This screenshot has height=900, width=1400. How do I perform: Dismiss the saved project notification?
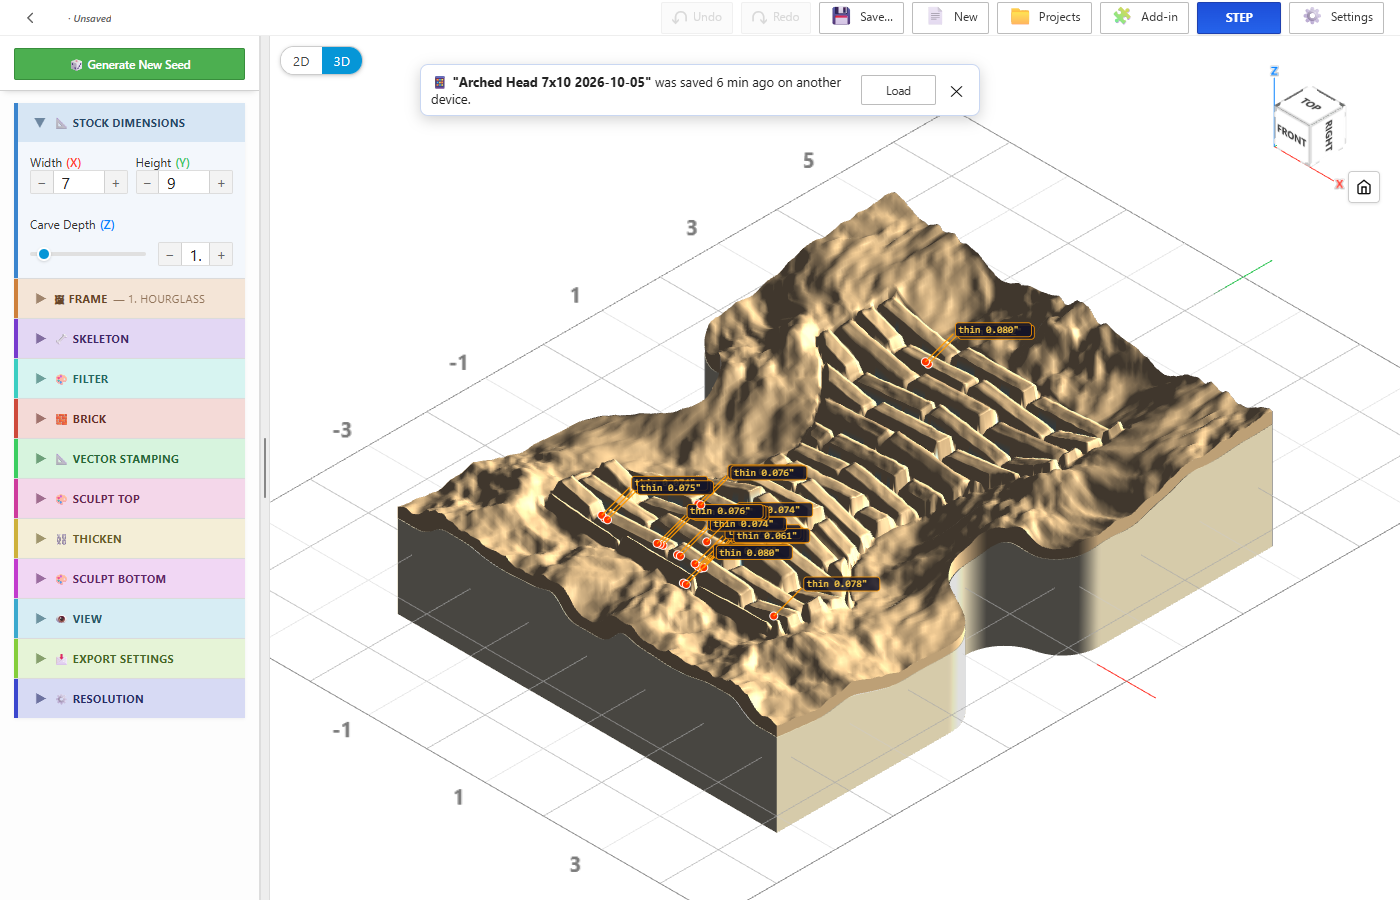(956, 91)
